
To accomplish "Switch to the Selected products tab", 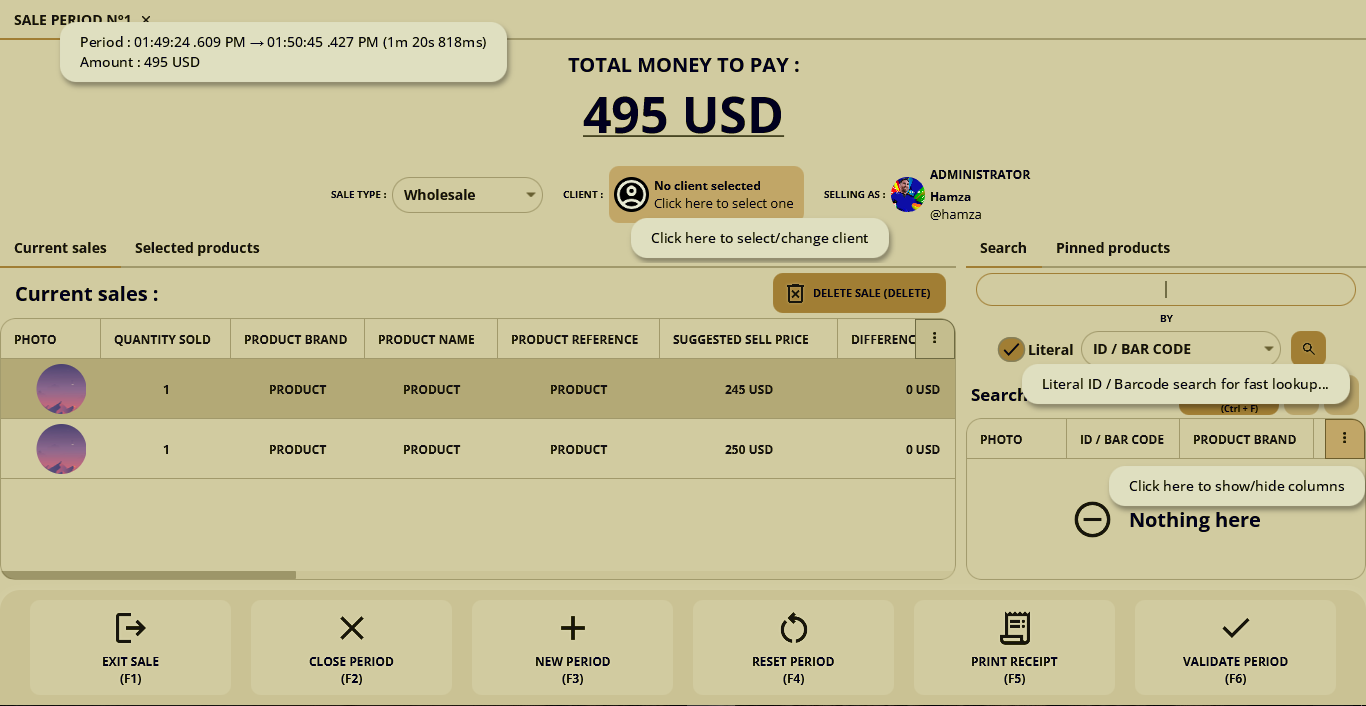I will pos(197,248).
